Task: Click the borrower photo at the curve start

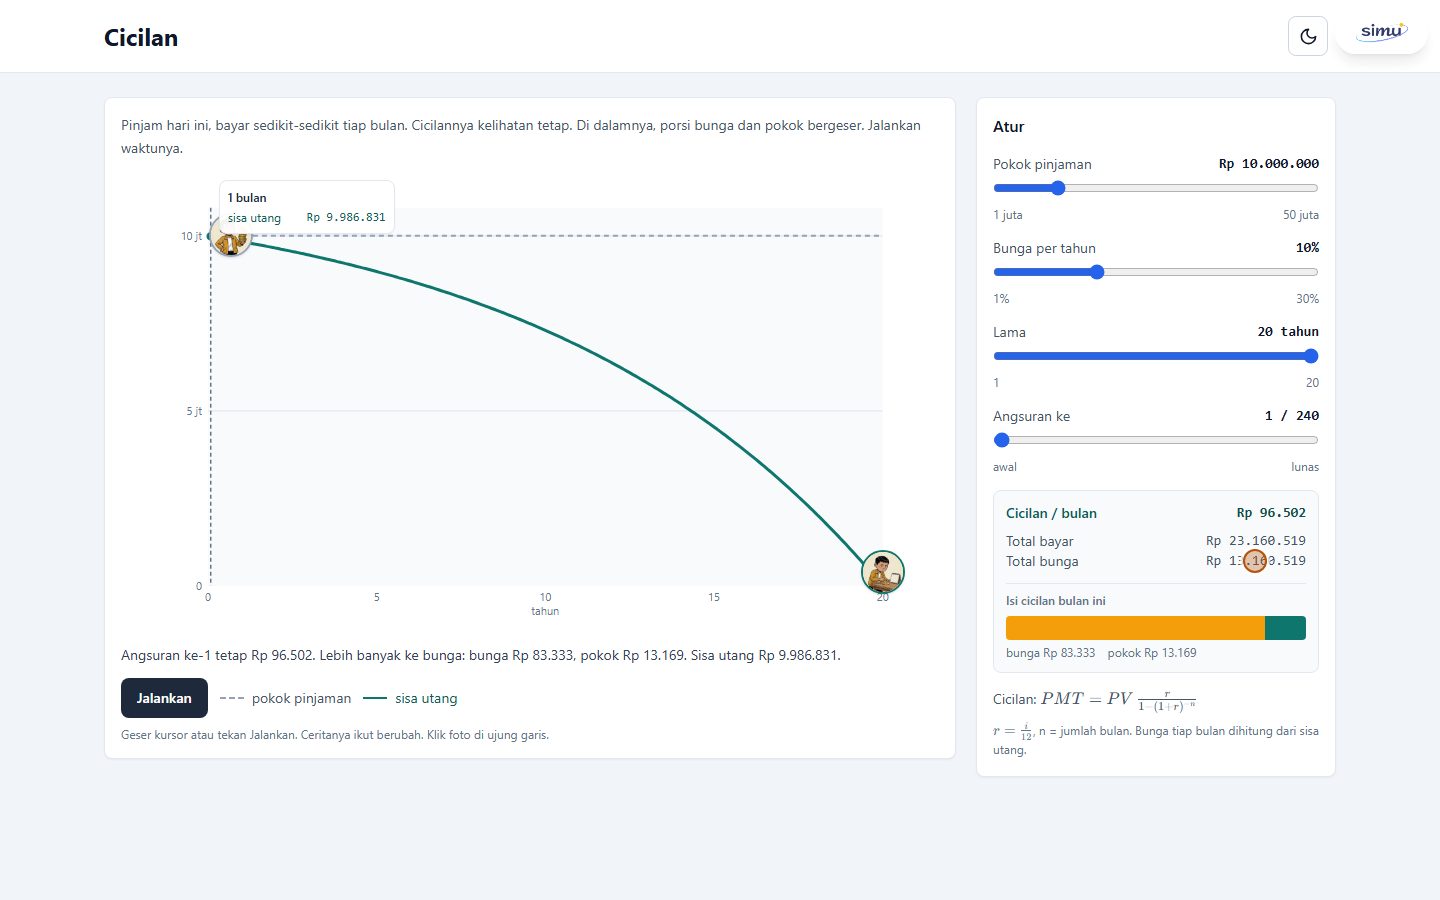Action: 230,237
